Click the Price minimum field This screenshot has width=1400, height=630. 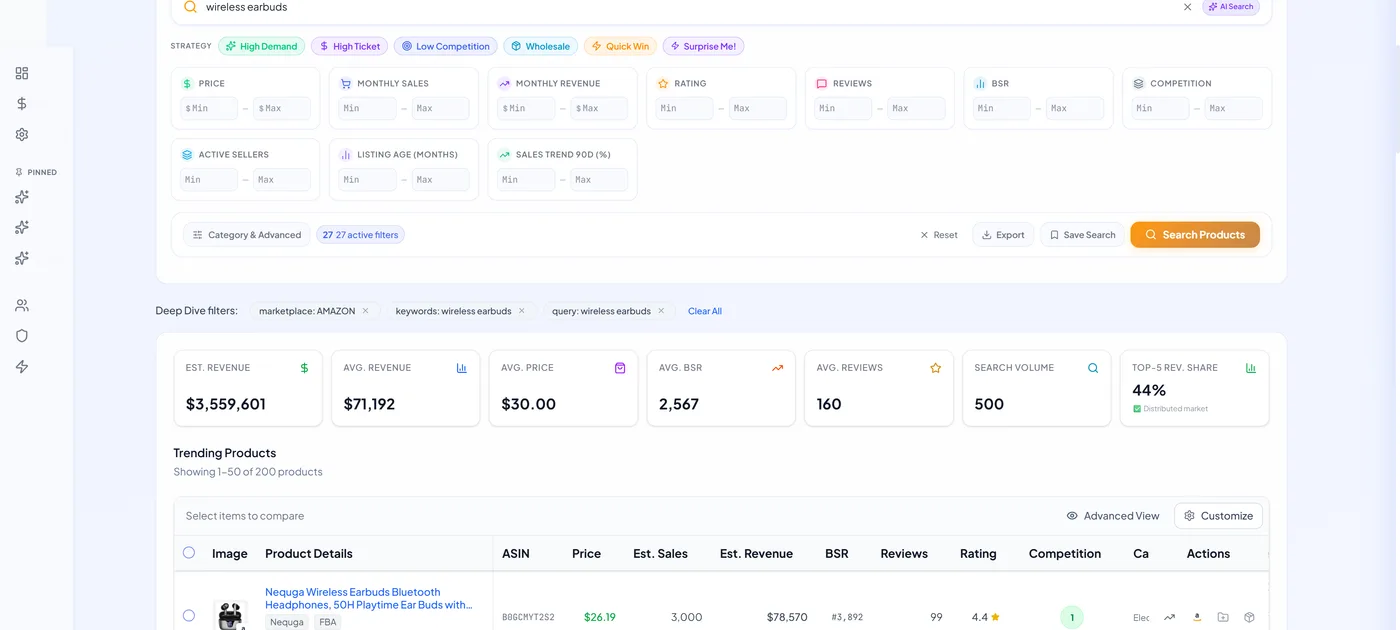(x=209, y=108)
